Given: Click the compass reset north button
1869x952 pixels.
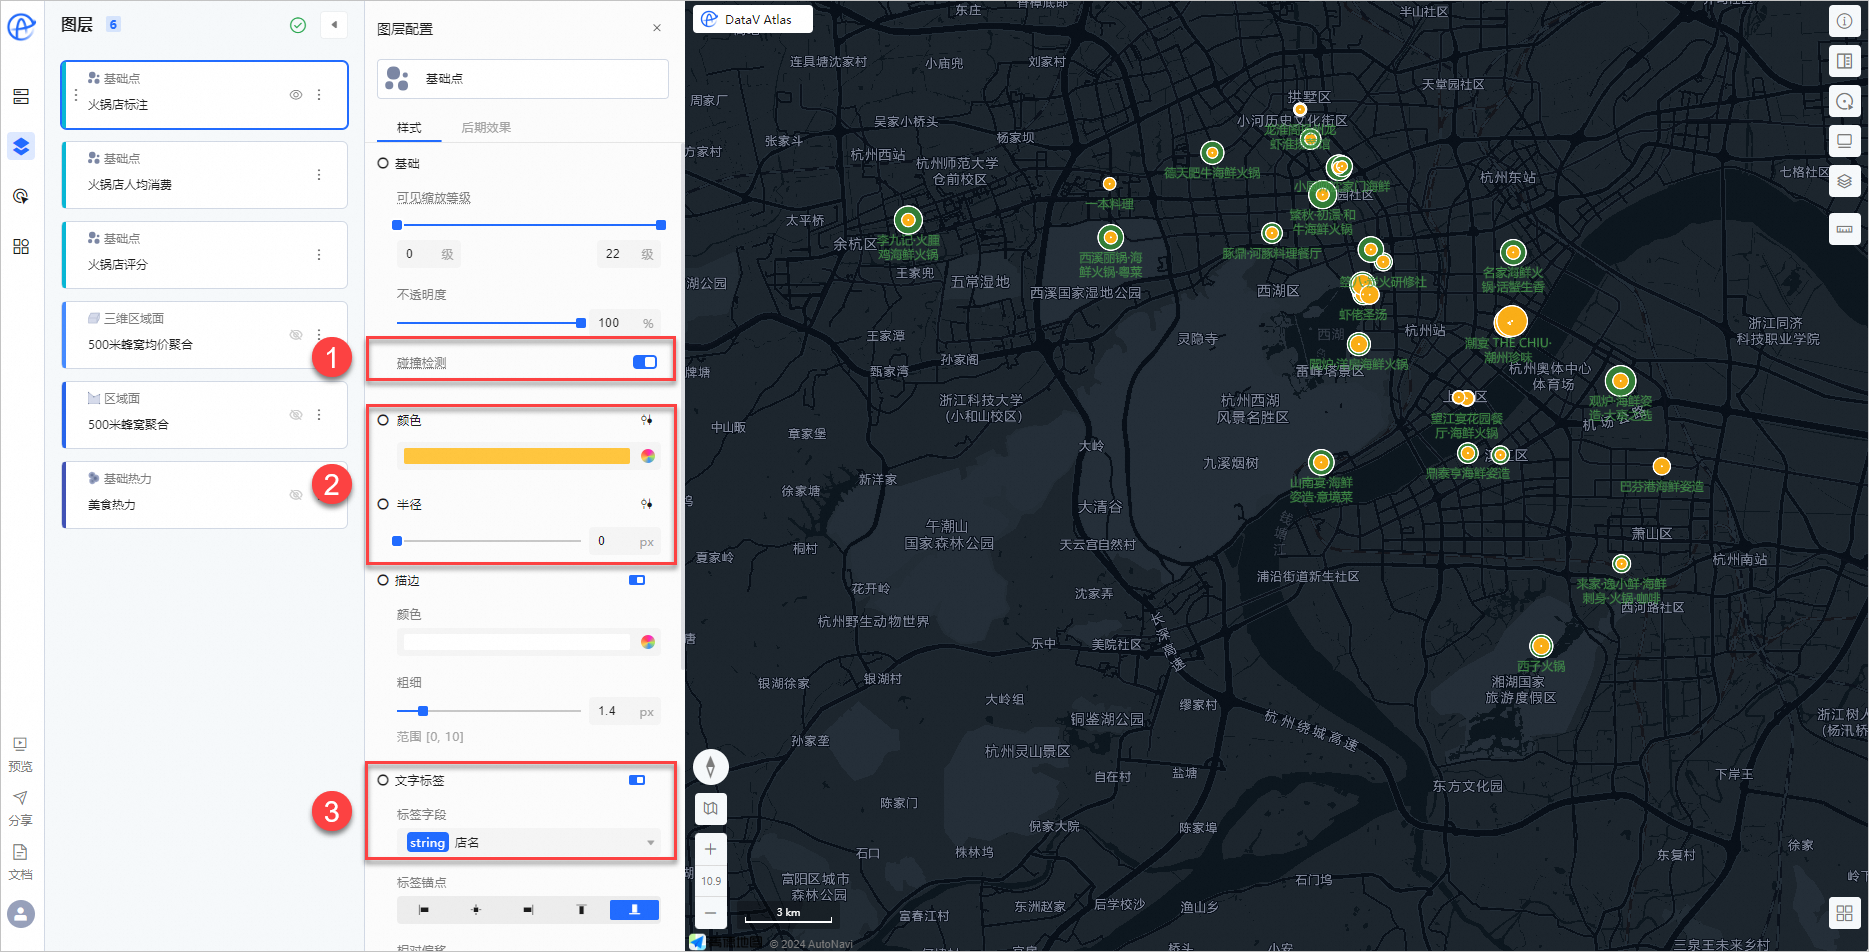Looking at the screenshot, I should point(710,767).
